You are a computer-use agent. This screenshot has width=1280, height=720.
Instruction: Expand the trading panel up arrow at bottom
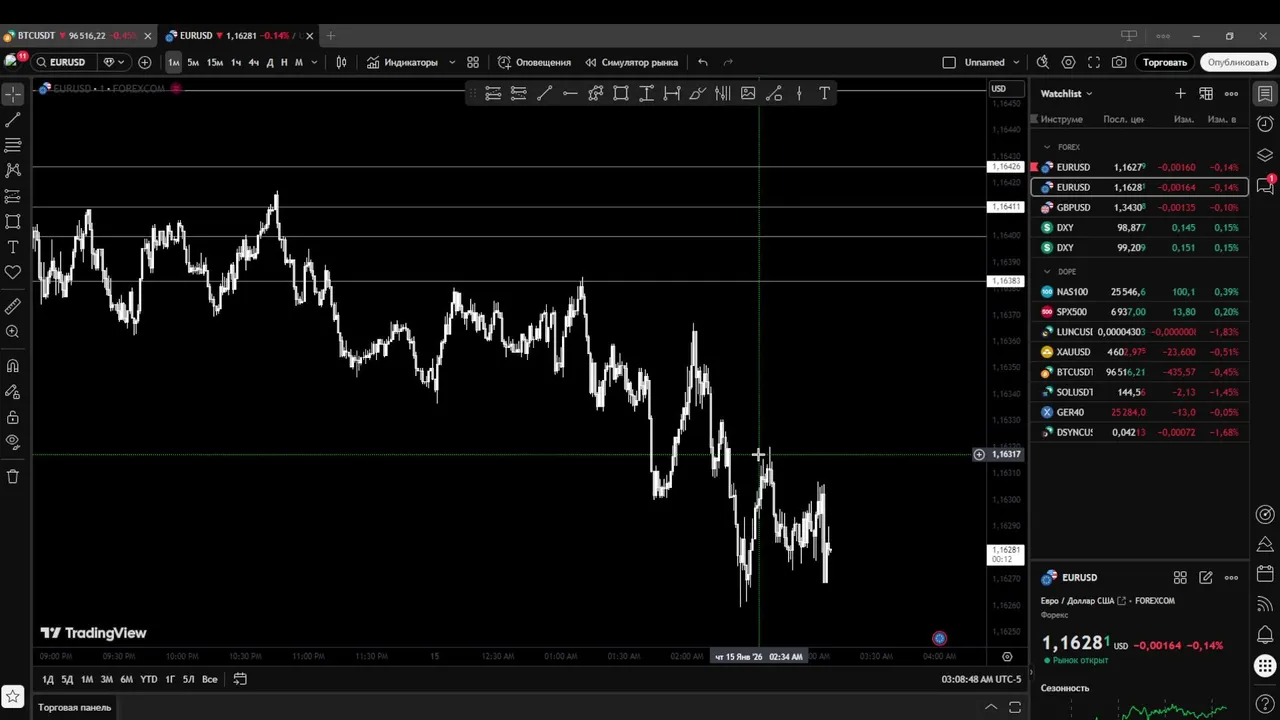[x=991, y=707]
